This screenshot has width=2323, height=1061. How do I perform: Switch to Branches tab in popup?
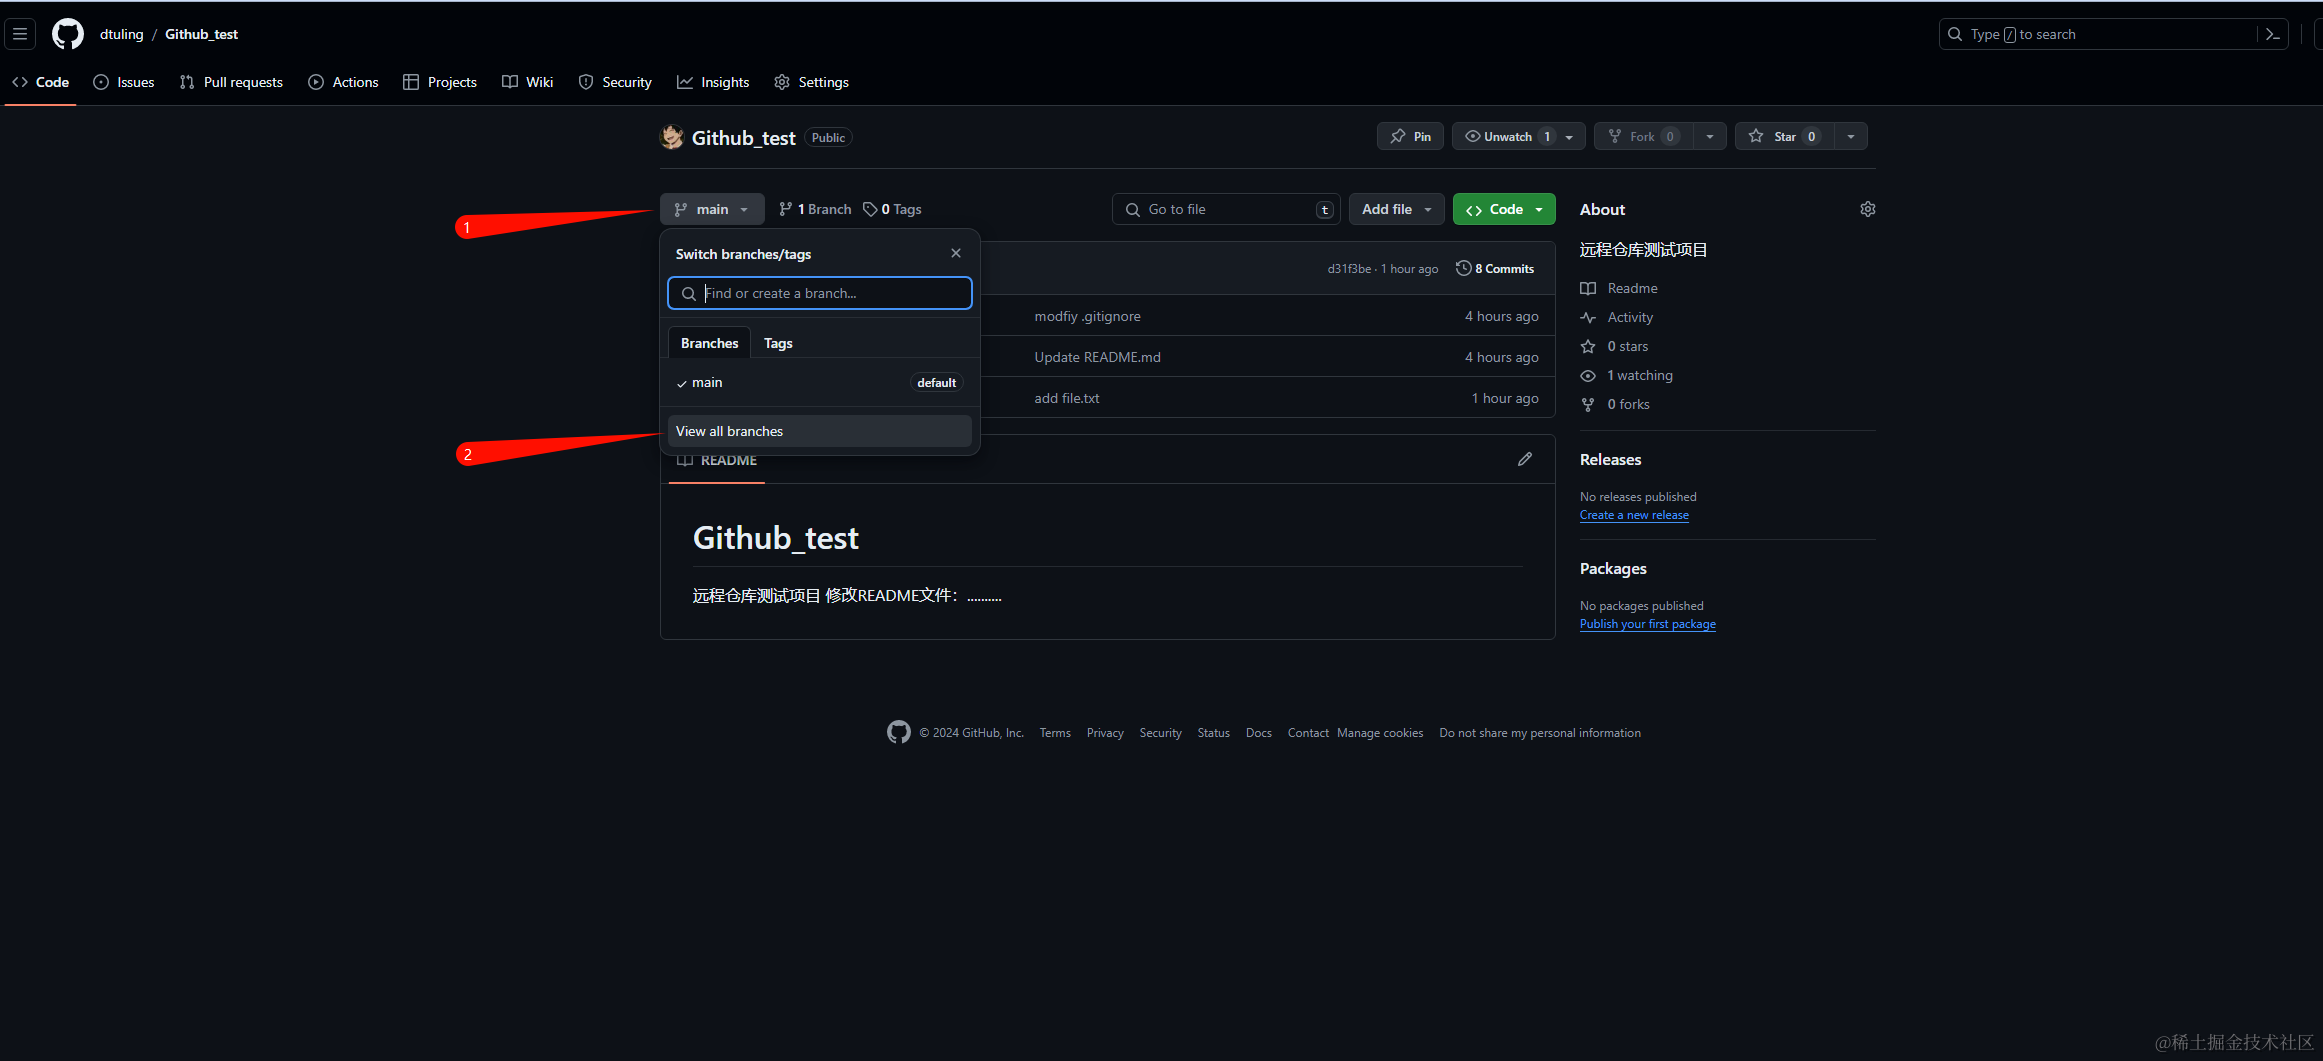point(709,343)
